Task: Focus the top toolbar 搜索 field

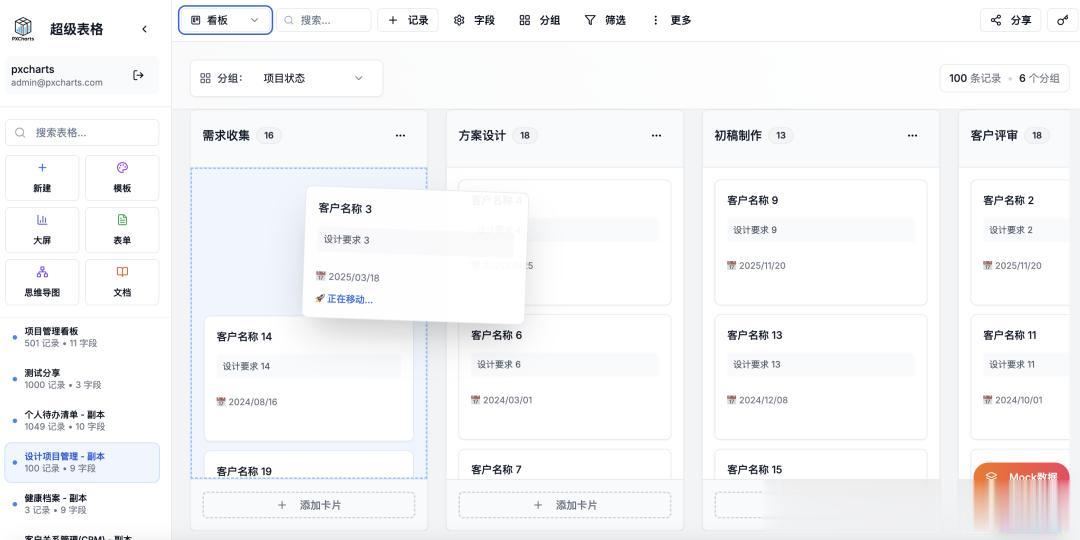Action: pyautogui.click(x=324, y=20)
